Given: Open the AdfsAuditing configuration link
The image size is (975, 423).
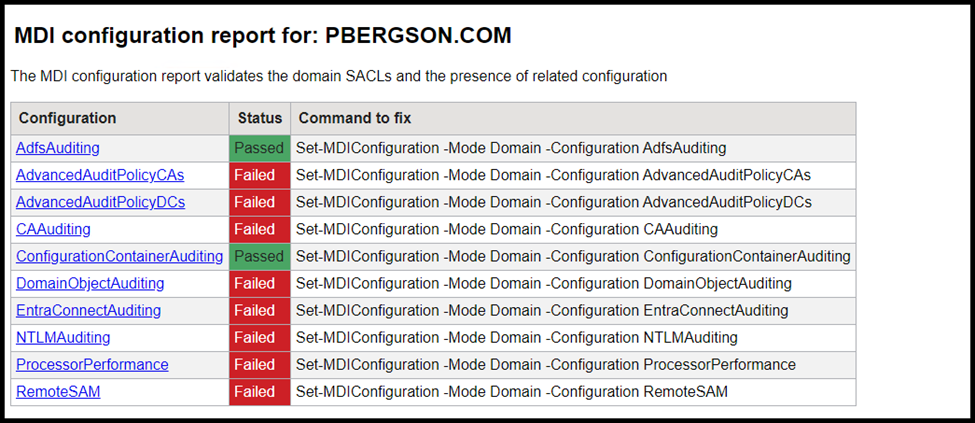Looking at the screenshot, I should pos(58,148).
